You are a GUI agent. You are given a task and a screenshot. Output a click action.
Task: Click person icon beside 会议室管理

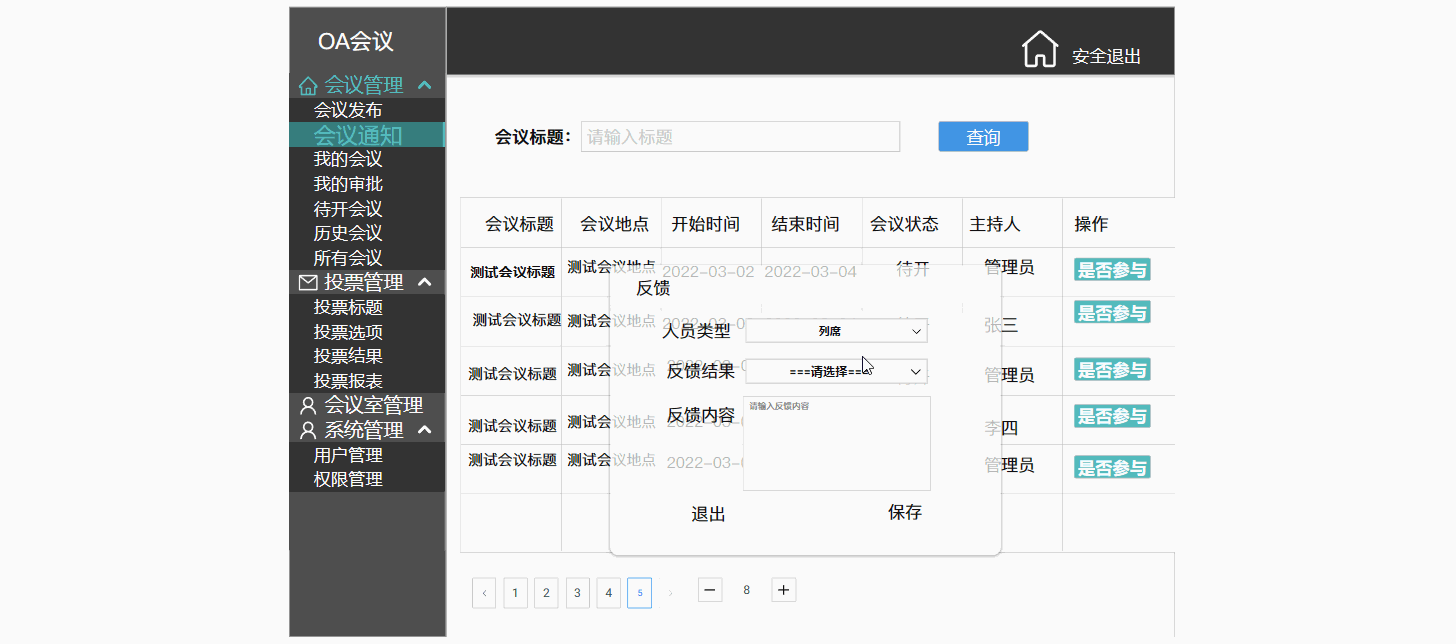tap(308, 406)
